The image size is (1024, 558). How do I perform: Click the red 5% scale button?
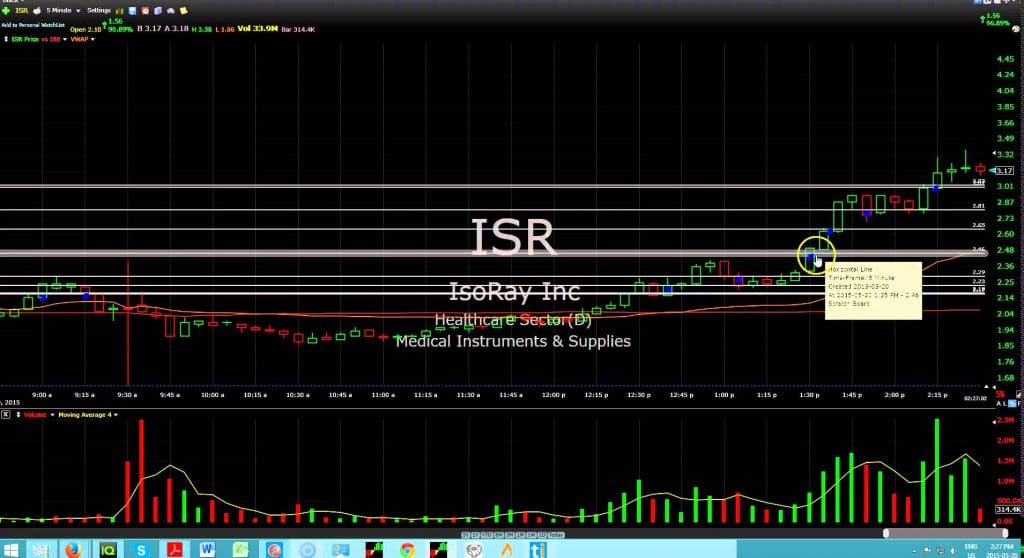click(1000, 394)
